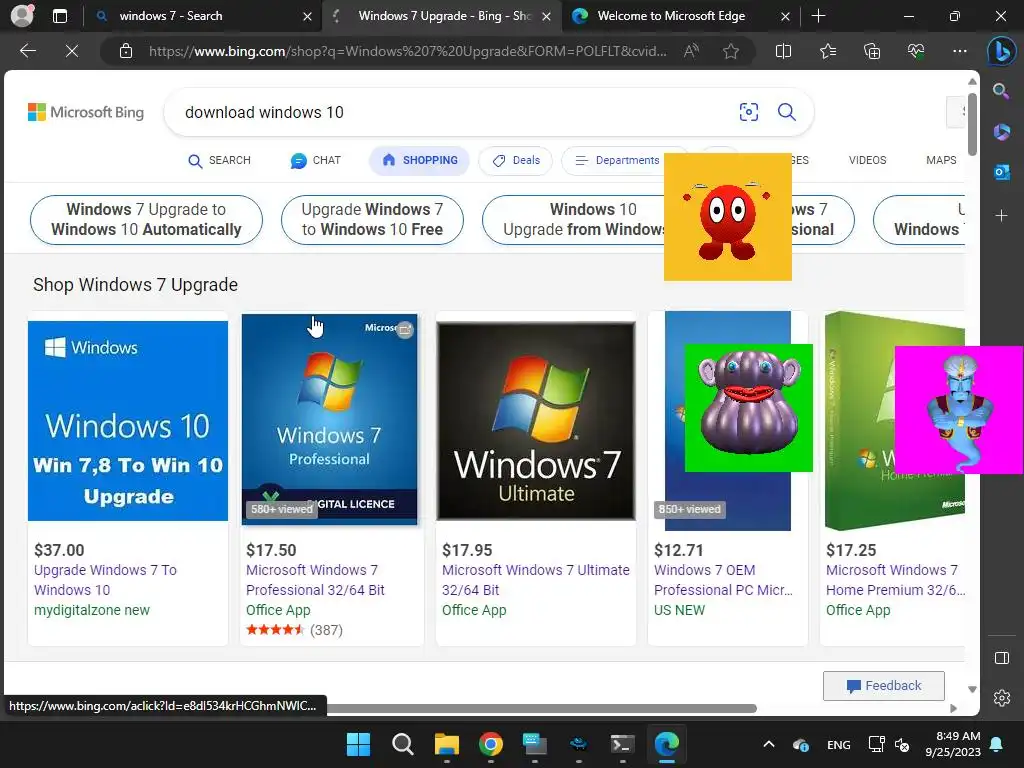Open Outlook in Edge sidebar
Viewport: 1024px width, 768px height.
[x=1001, y=172]
